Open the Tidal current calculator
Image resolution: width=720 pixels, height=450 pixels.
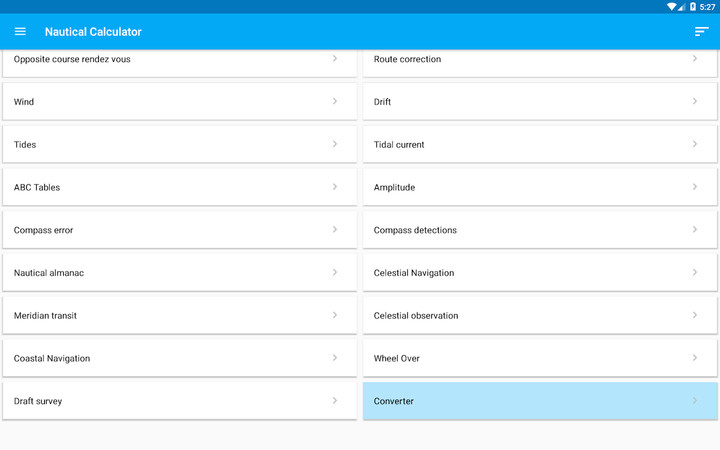tap(539, 144)
